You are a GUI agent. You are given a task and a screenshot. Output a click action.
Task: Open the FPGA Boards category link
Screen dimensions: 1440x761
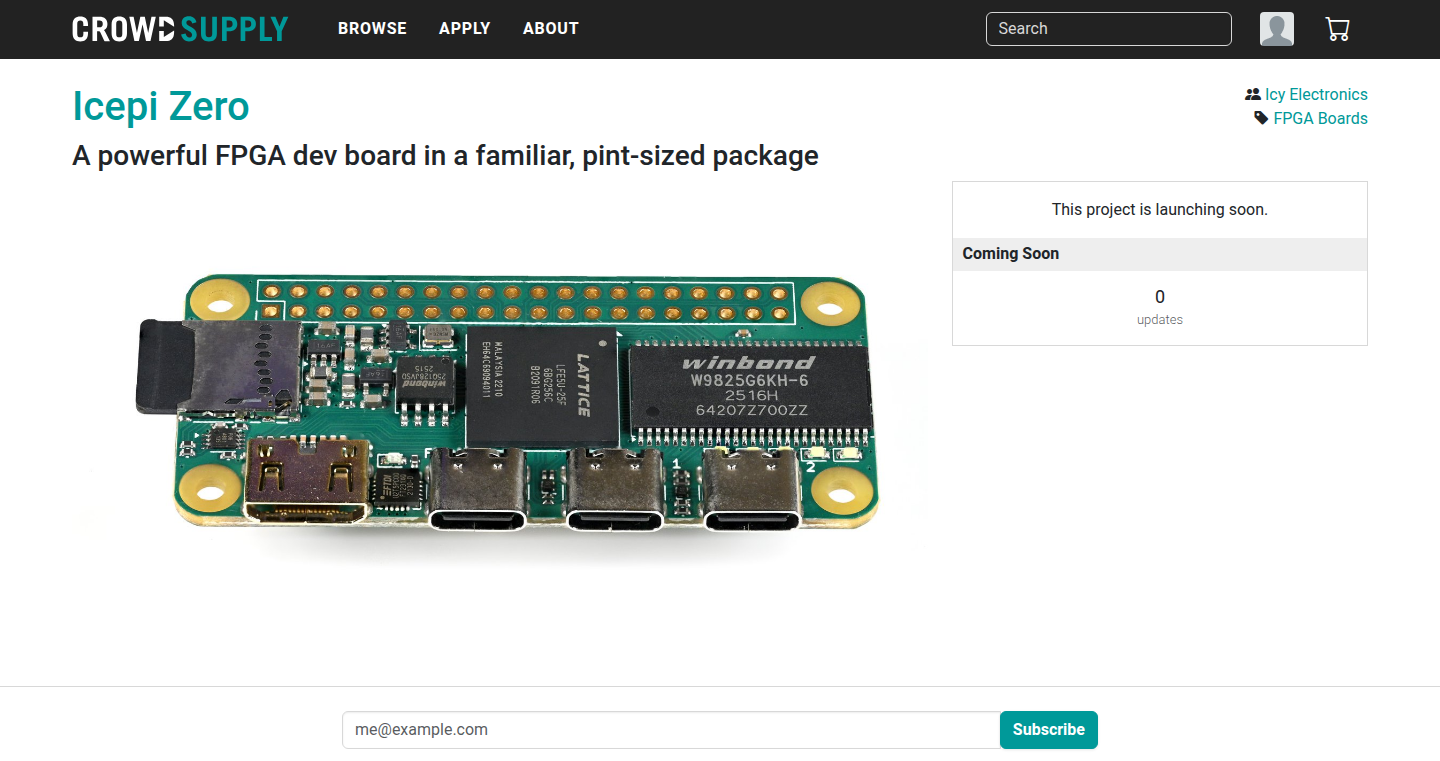click(1320, 118)
